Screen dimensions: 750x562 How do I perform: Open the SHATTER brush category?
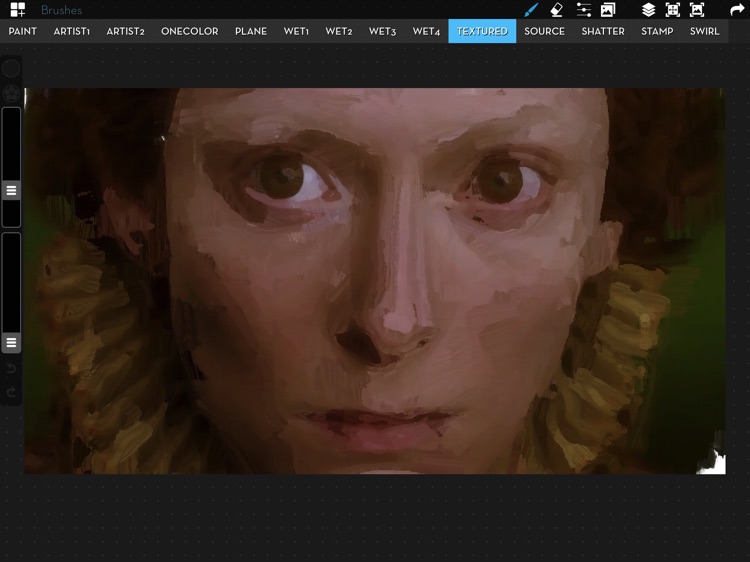click(x=603, y=31)
